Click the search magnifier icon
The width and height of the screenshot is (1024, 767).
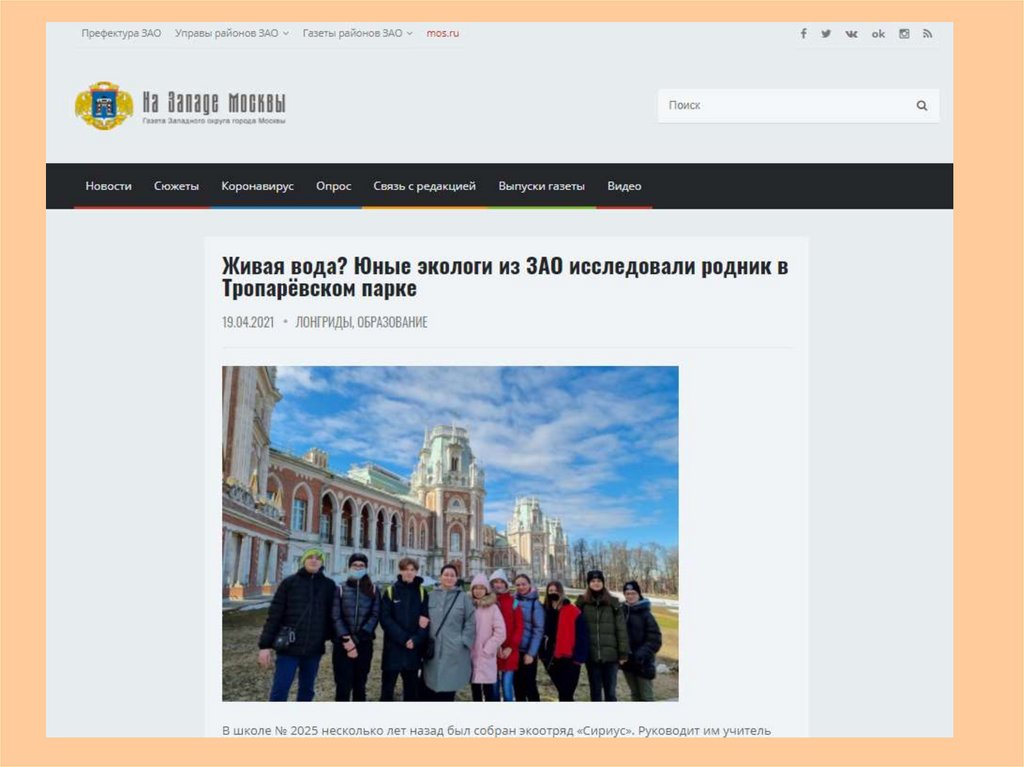pos(921,105)
